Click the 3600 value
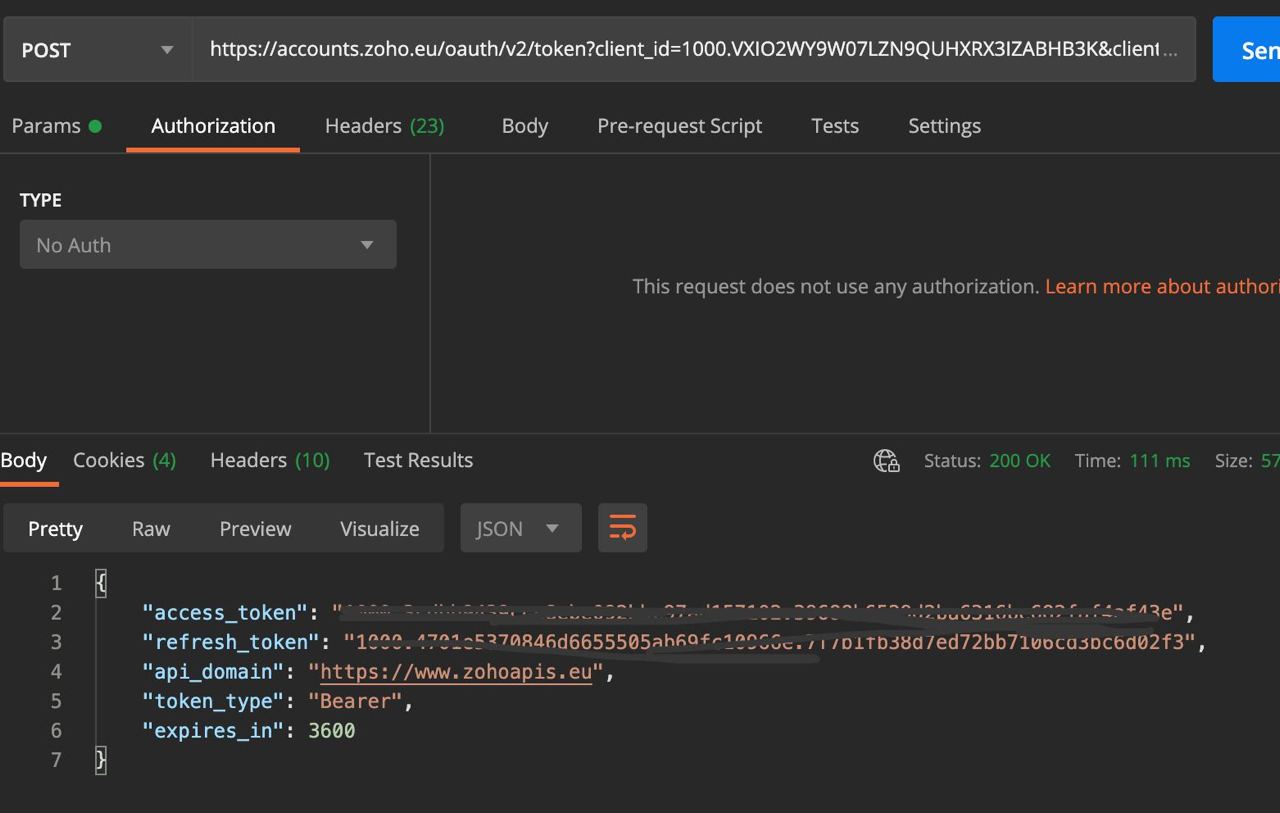This screenshot has height=813, width=1280. (x=331, y=731)
